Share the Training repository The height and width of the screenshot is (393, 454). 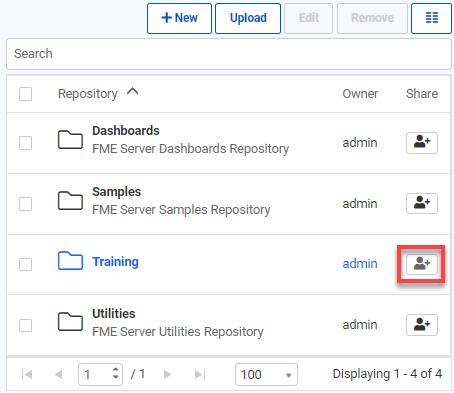(x=422, y=264)
